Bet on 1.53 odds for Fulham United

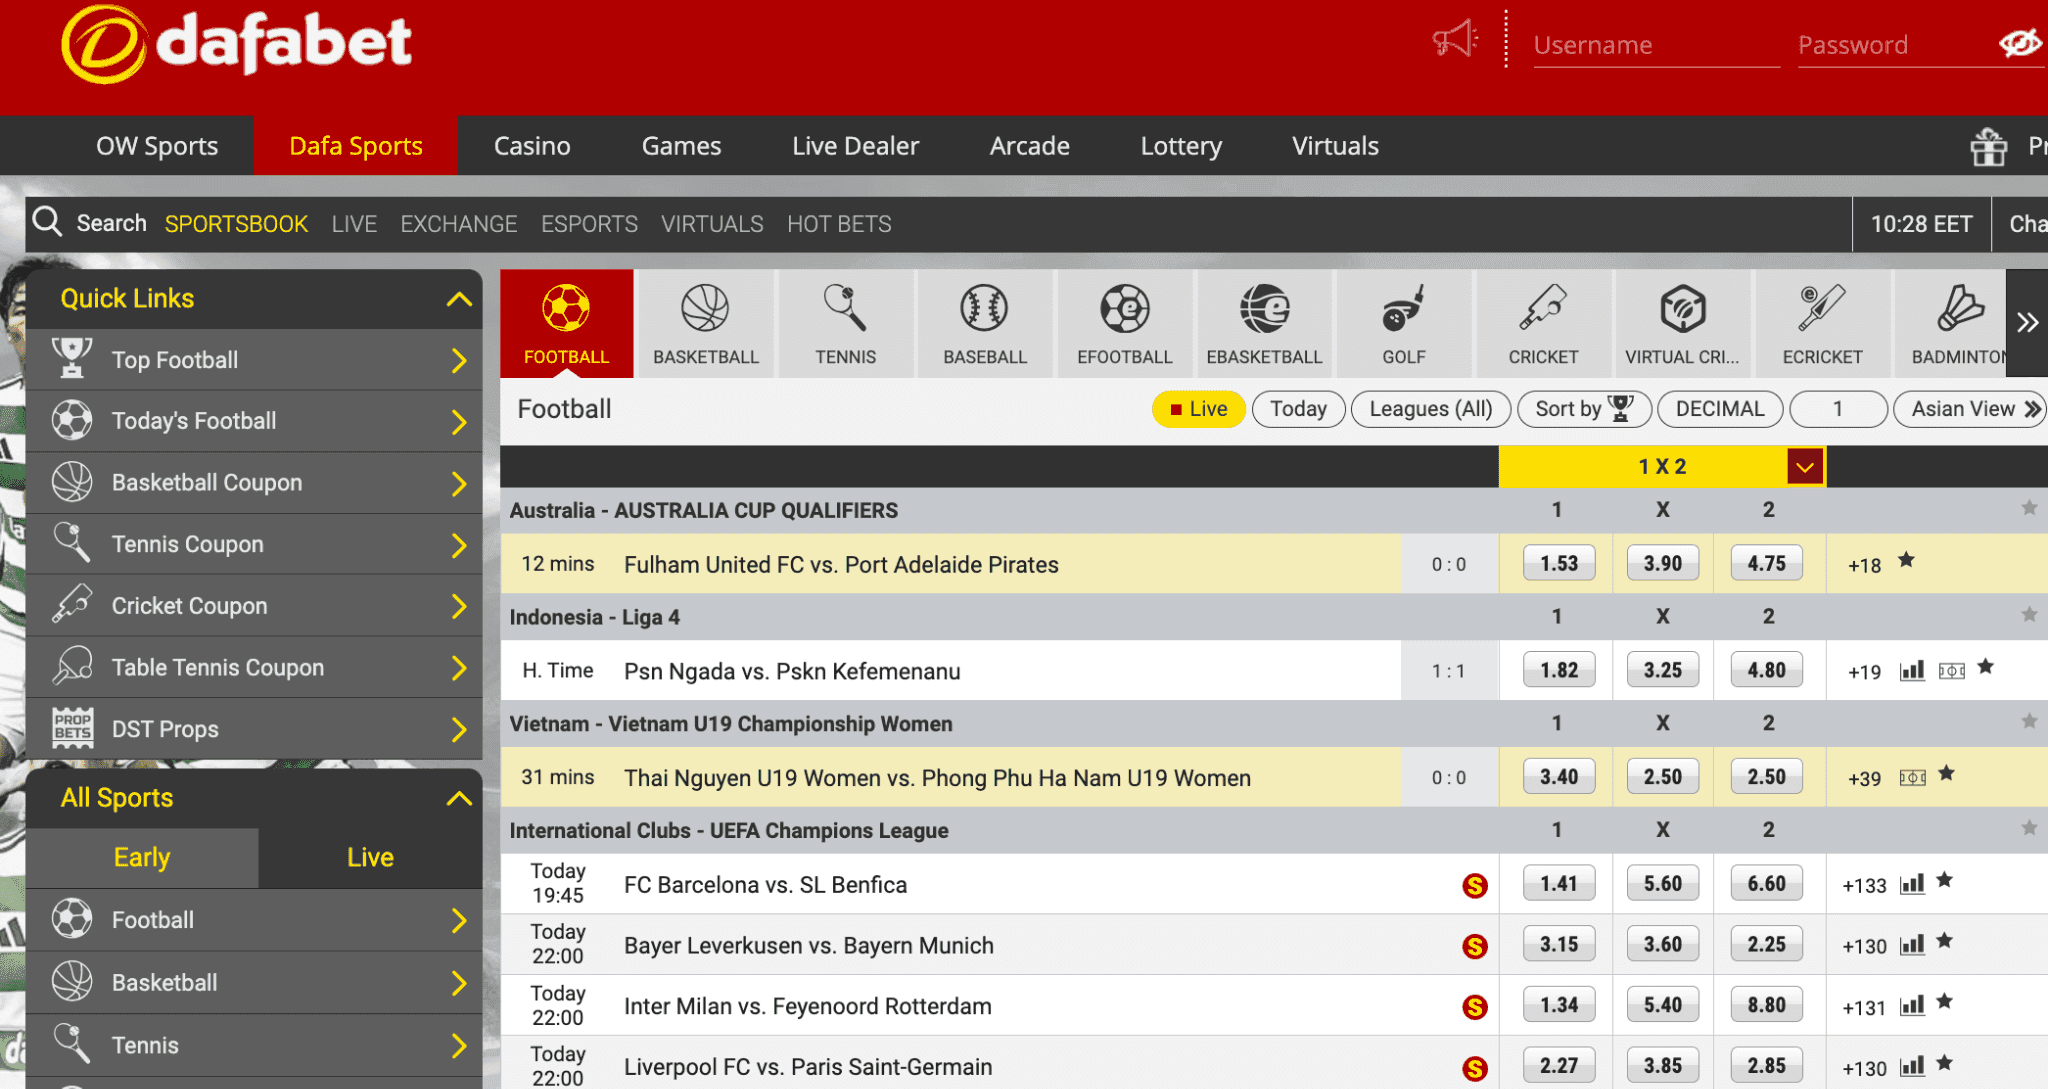click(x=1558, y=563)
